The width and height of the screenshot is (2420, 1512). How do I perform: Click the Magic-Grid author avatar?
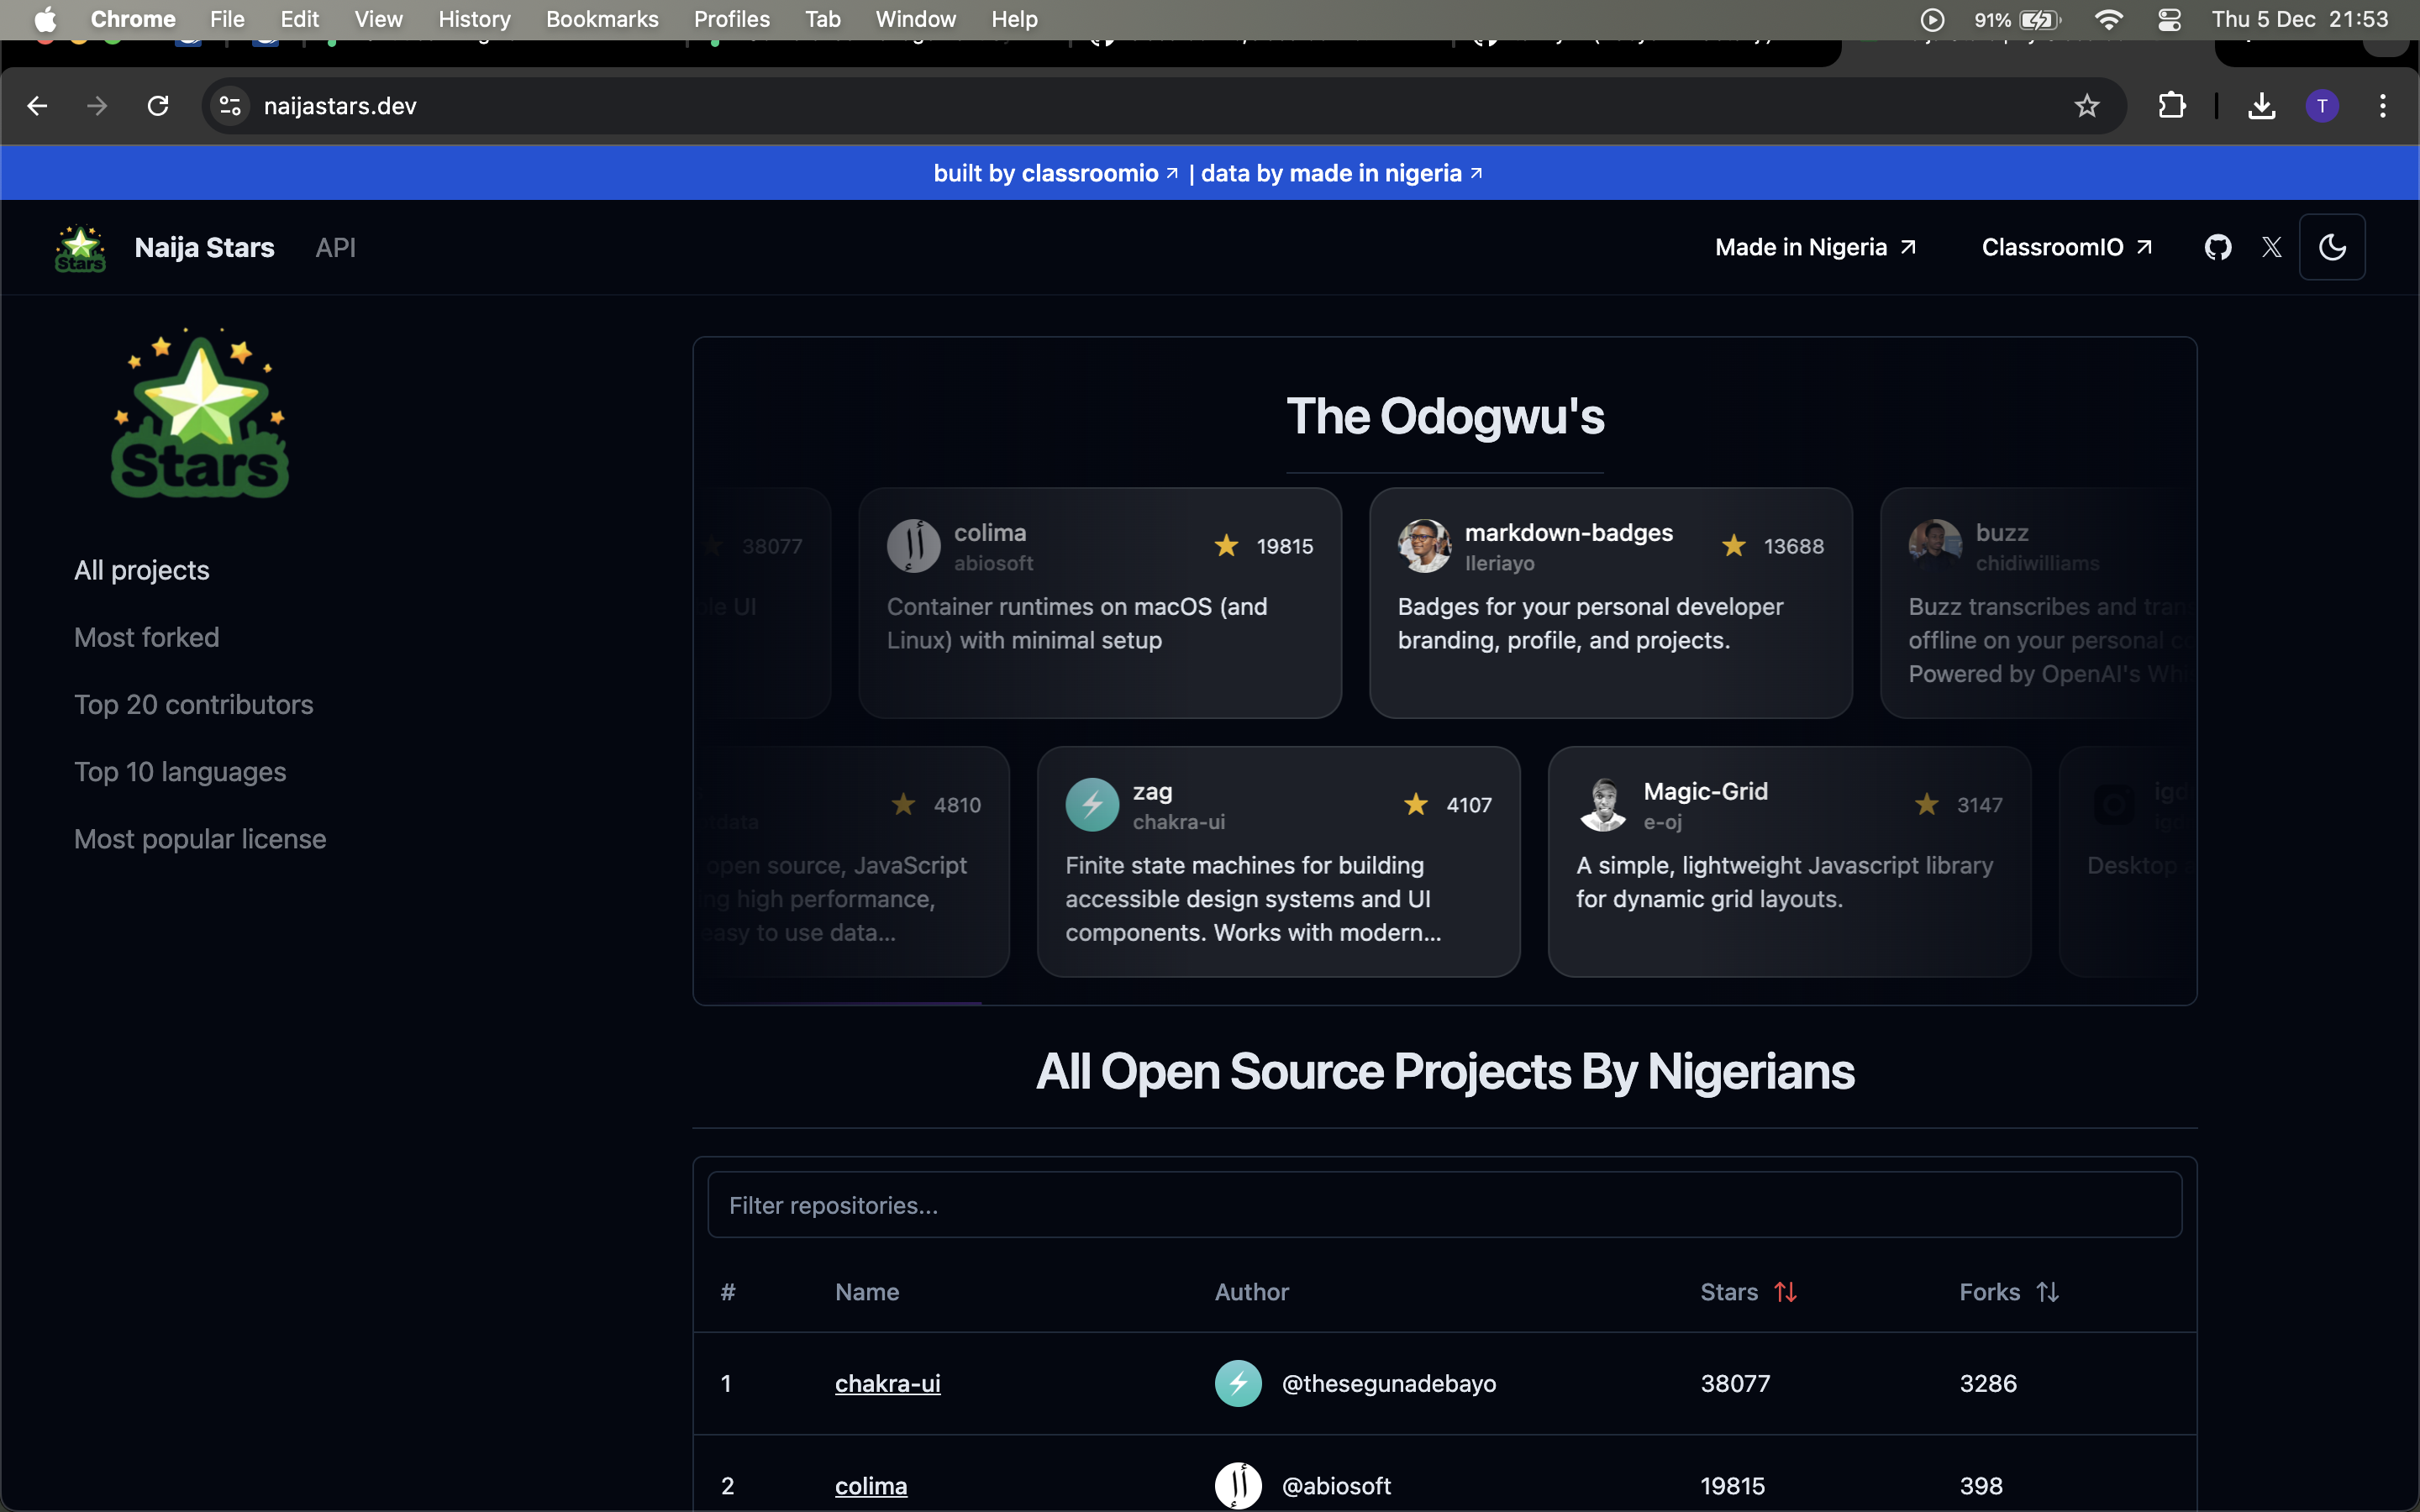tap(1603, 805)
